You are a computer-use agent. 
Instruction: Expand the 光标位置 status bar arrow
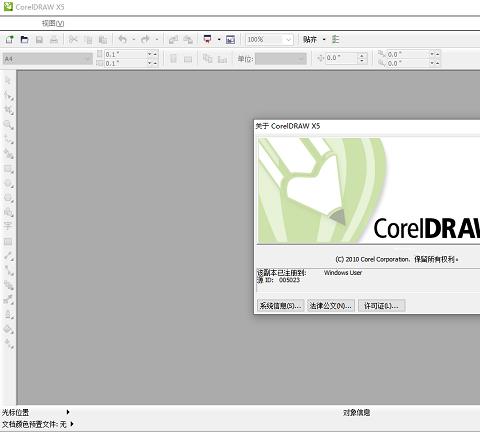pyautogui.click(x=68, y=412)
